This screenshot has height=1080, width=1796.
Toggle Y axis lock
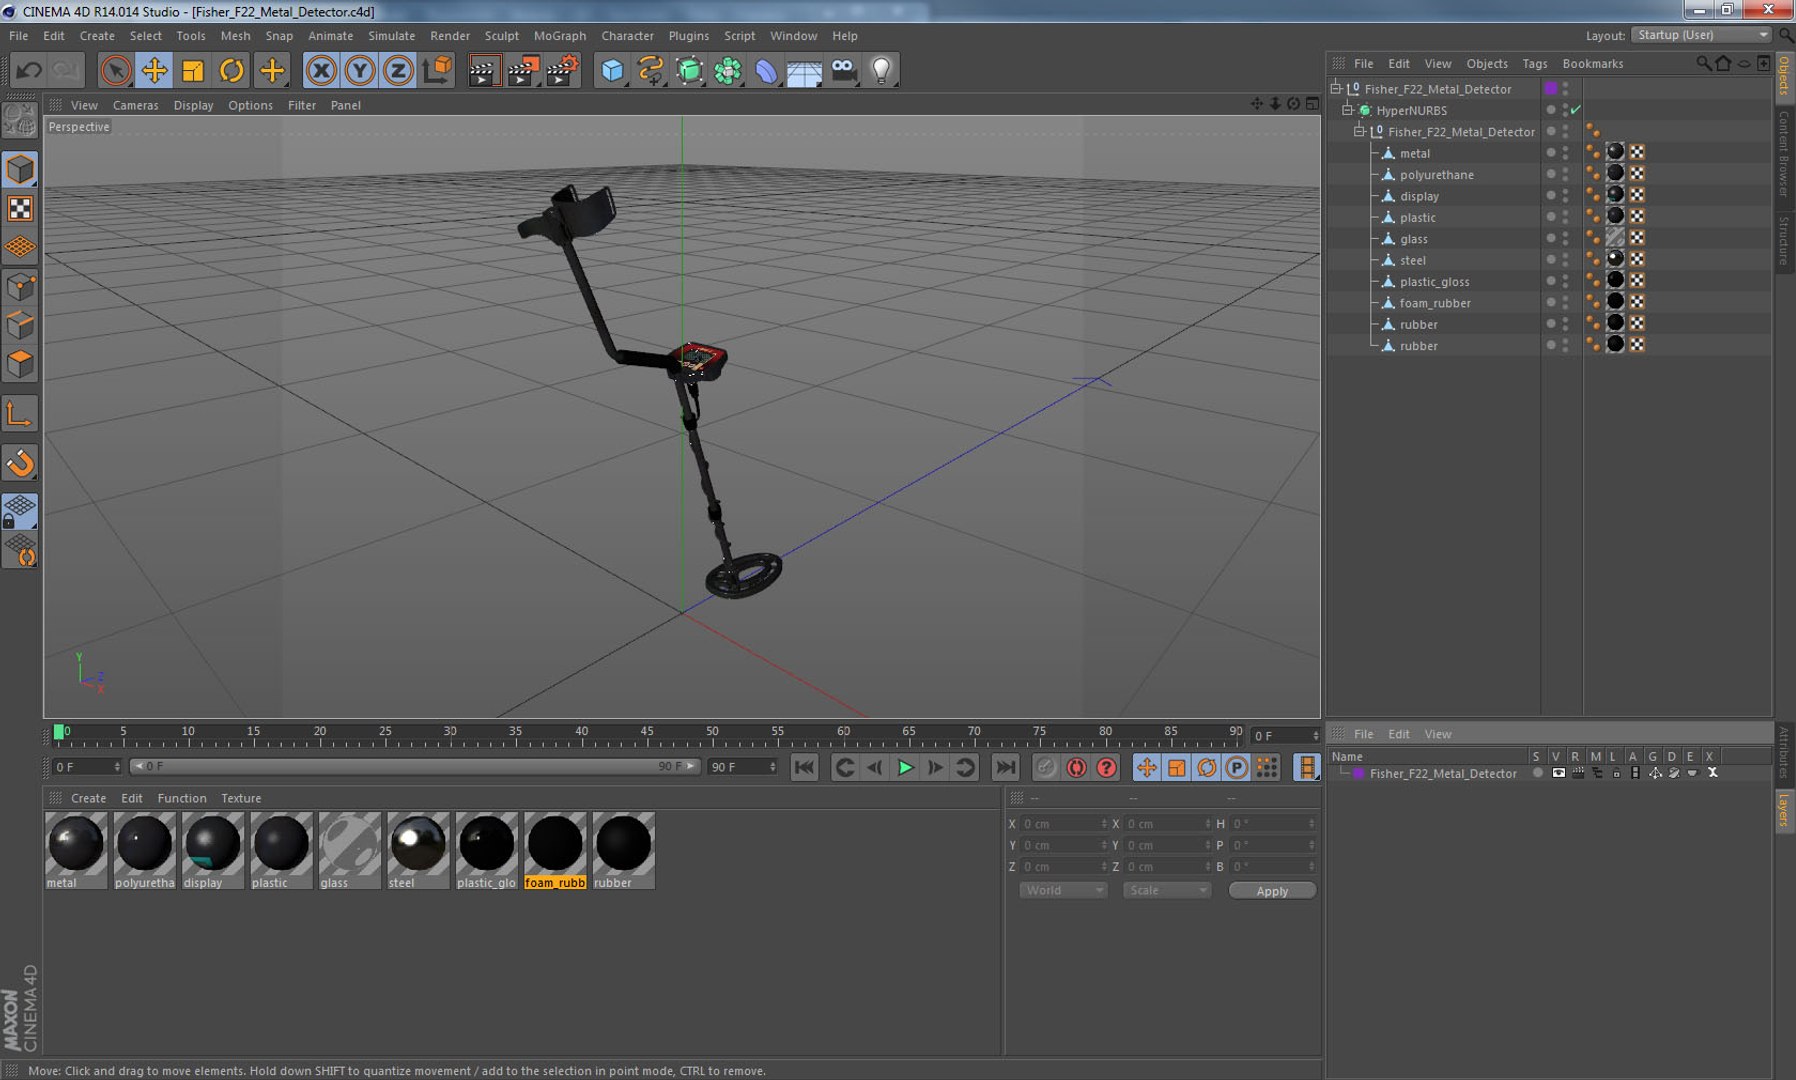(x=360, y=70)
